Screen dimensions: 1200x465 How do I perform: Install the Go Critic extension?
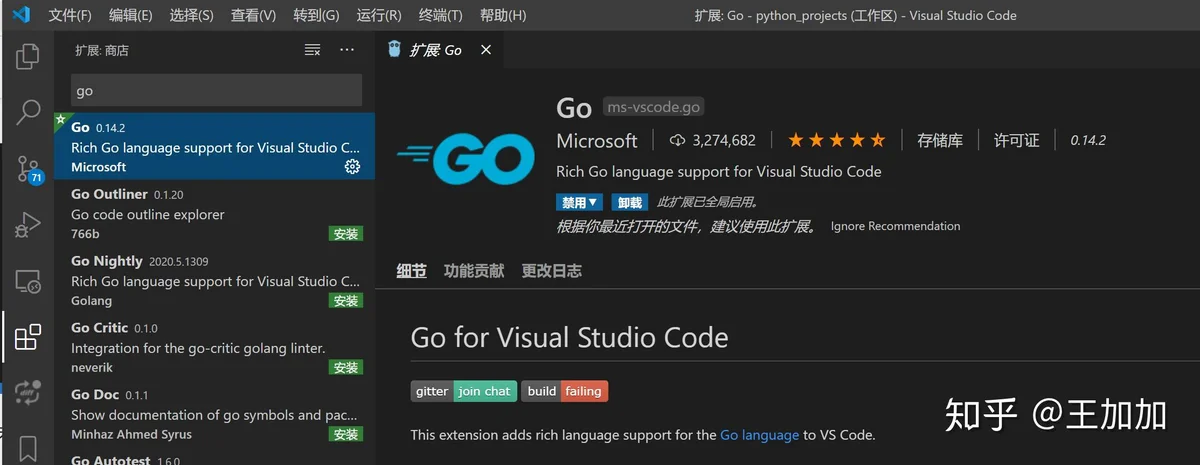click(346, 368)
